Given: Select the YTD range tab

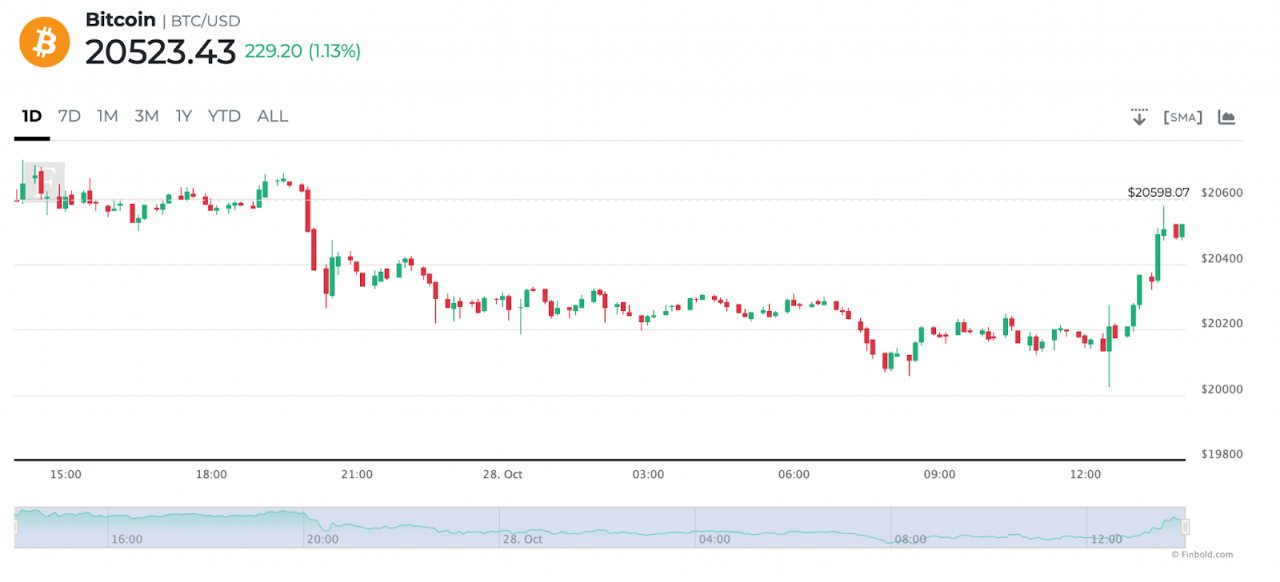Looking at the screenshot, I should point(224,116).
